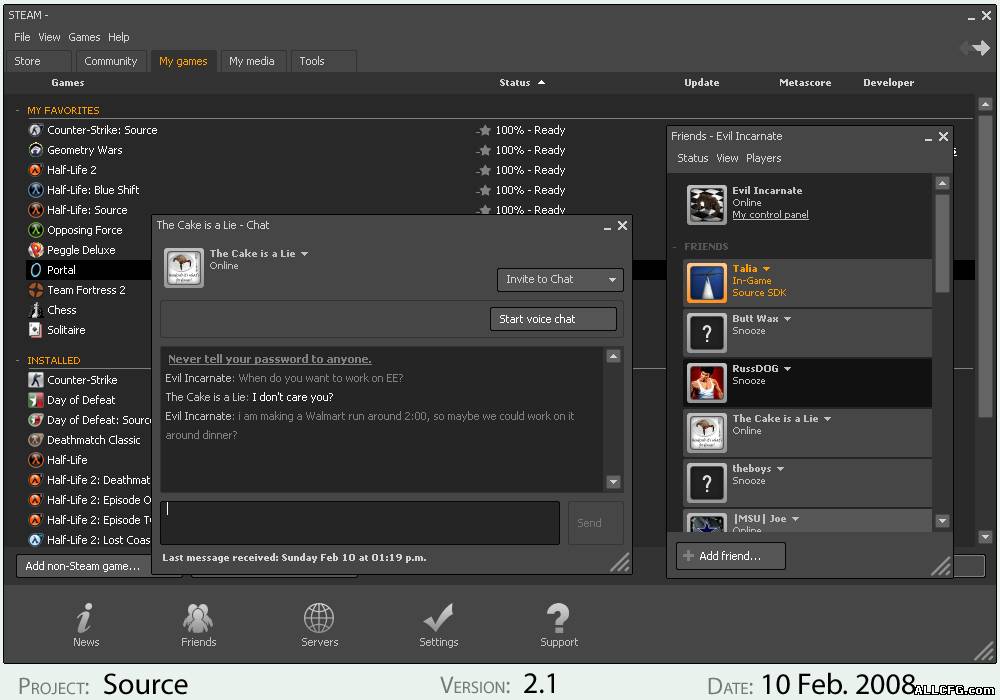The height and width of the screenshot is (700, 1000).
Task: Click the Team Fortress 2 icon
Action: pos(36,290)
